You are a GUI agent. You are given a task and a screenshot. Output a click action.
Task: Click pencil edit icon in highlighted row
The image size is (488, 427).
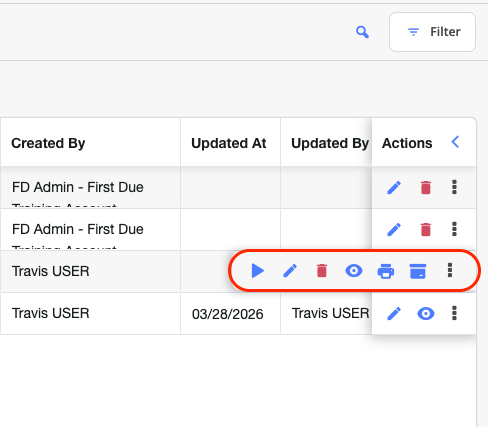point(290,271)
